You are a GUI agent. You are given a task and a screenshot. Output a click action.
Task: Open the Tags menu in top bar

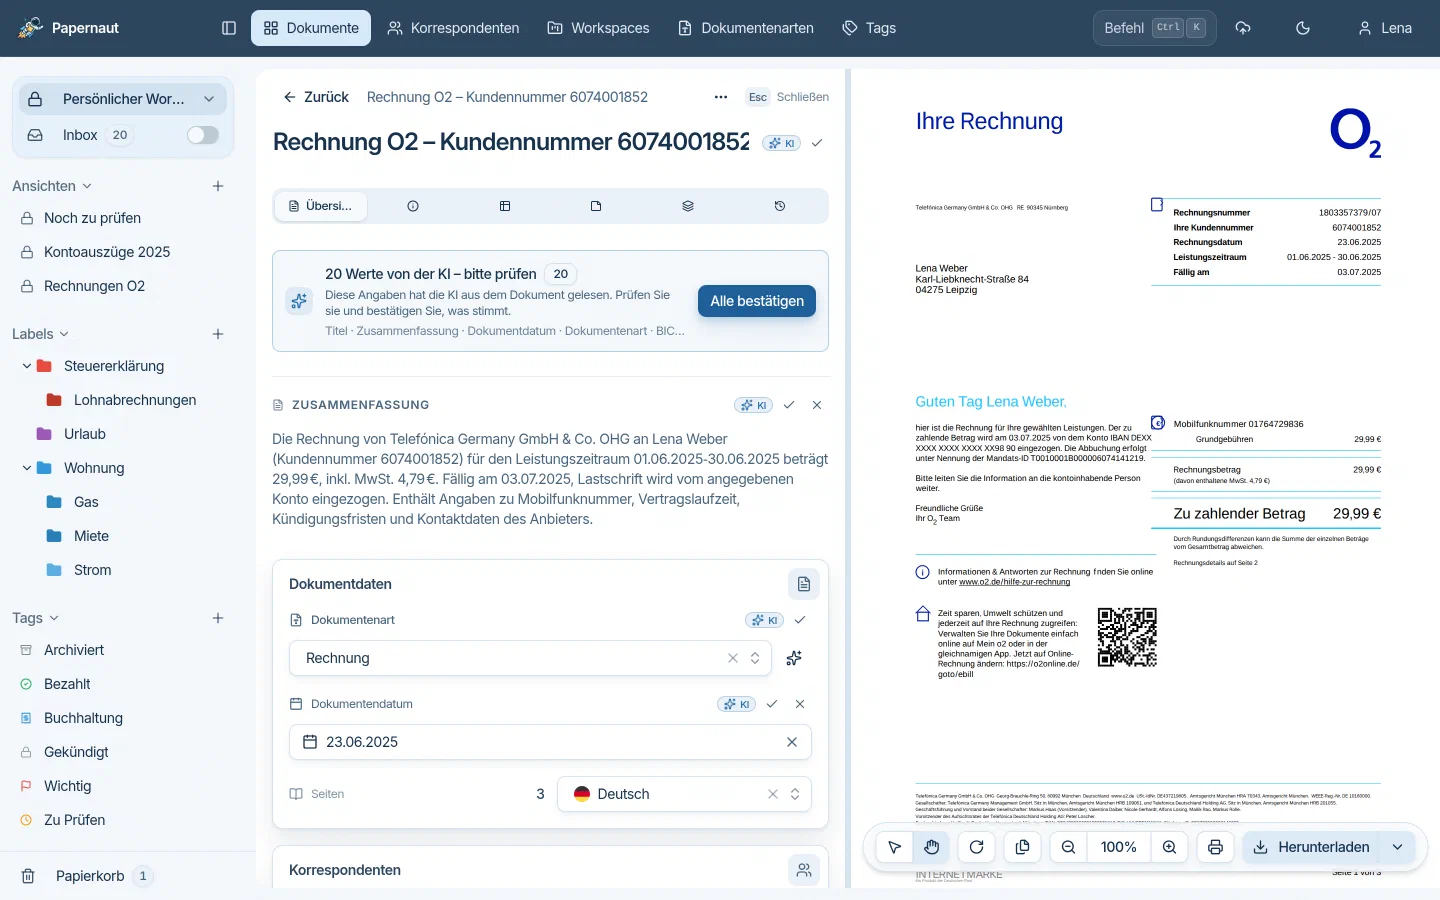click(869, 28)
